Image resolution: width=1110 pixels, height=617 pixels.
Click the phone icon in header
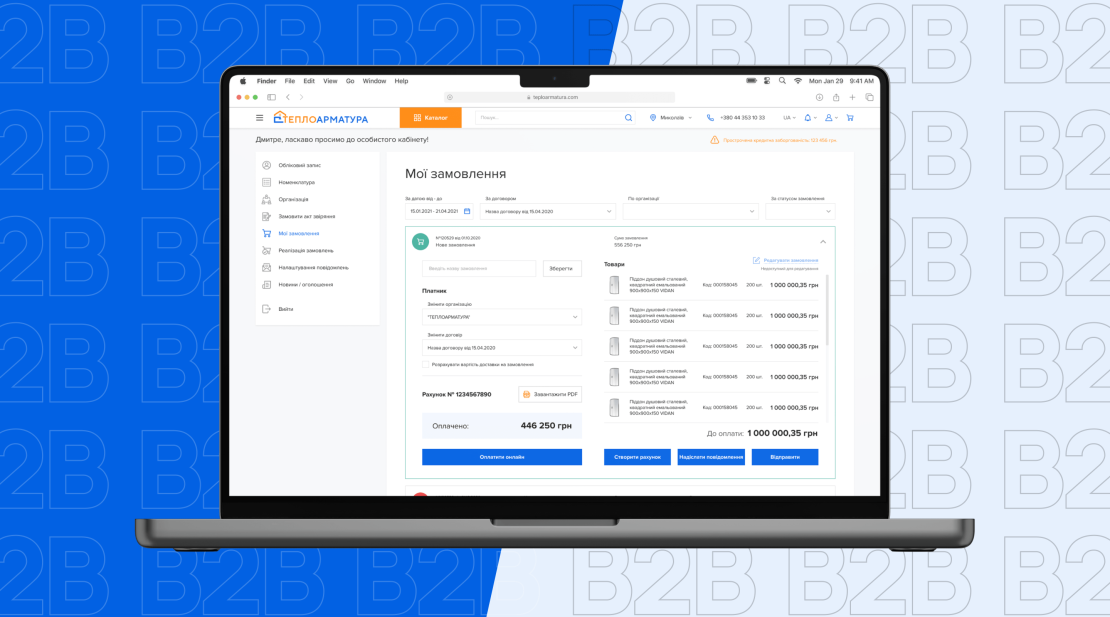(710, 118)
